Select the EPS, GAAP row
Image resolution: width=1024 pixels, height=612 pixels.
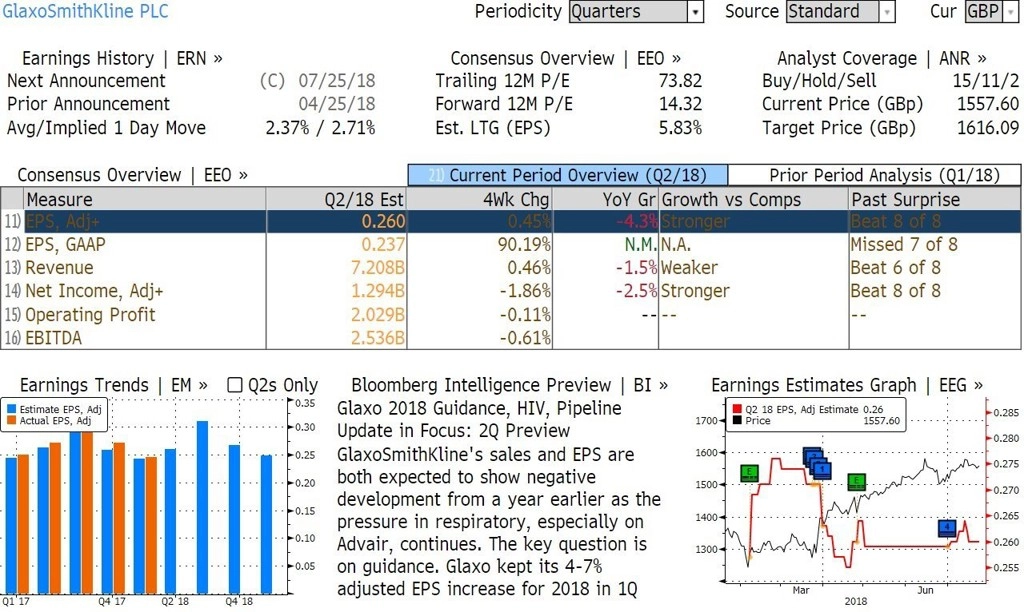(x=511, y=245)
